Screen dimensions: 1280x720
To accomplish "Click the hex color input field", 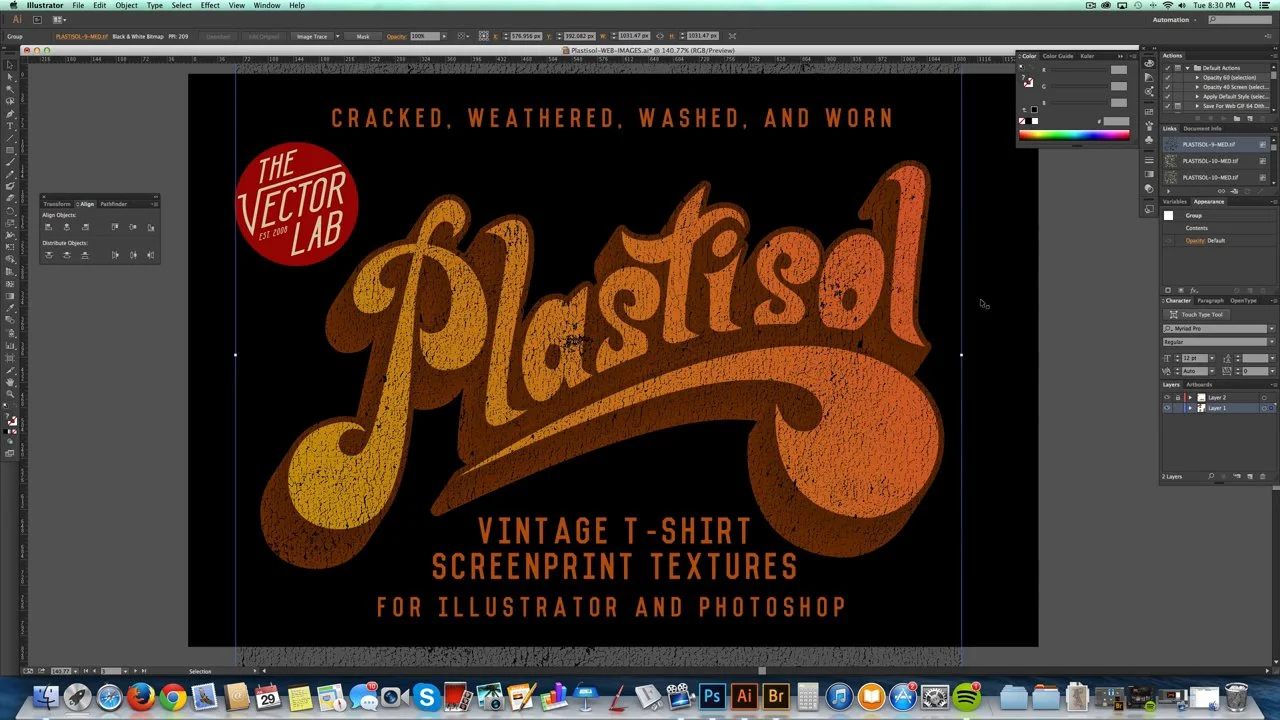I will point(1116,121).
